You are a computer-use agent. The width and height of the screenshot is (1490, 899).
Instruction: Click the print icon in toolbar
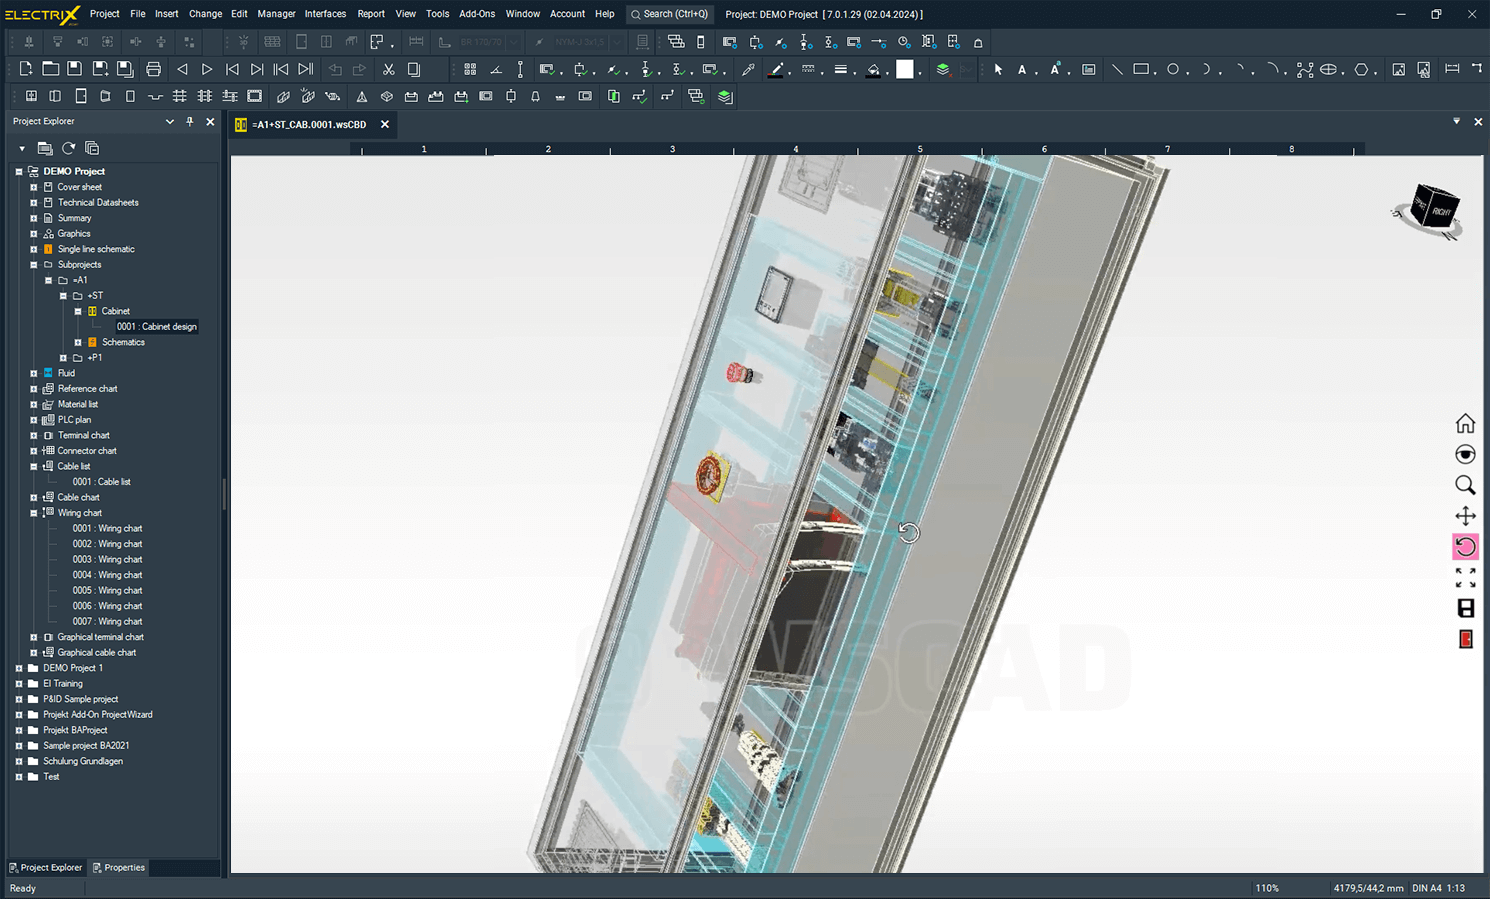pyautogui.click(x=153, y=70)
